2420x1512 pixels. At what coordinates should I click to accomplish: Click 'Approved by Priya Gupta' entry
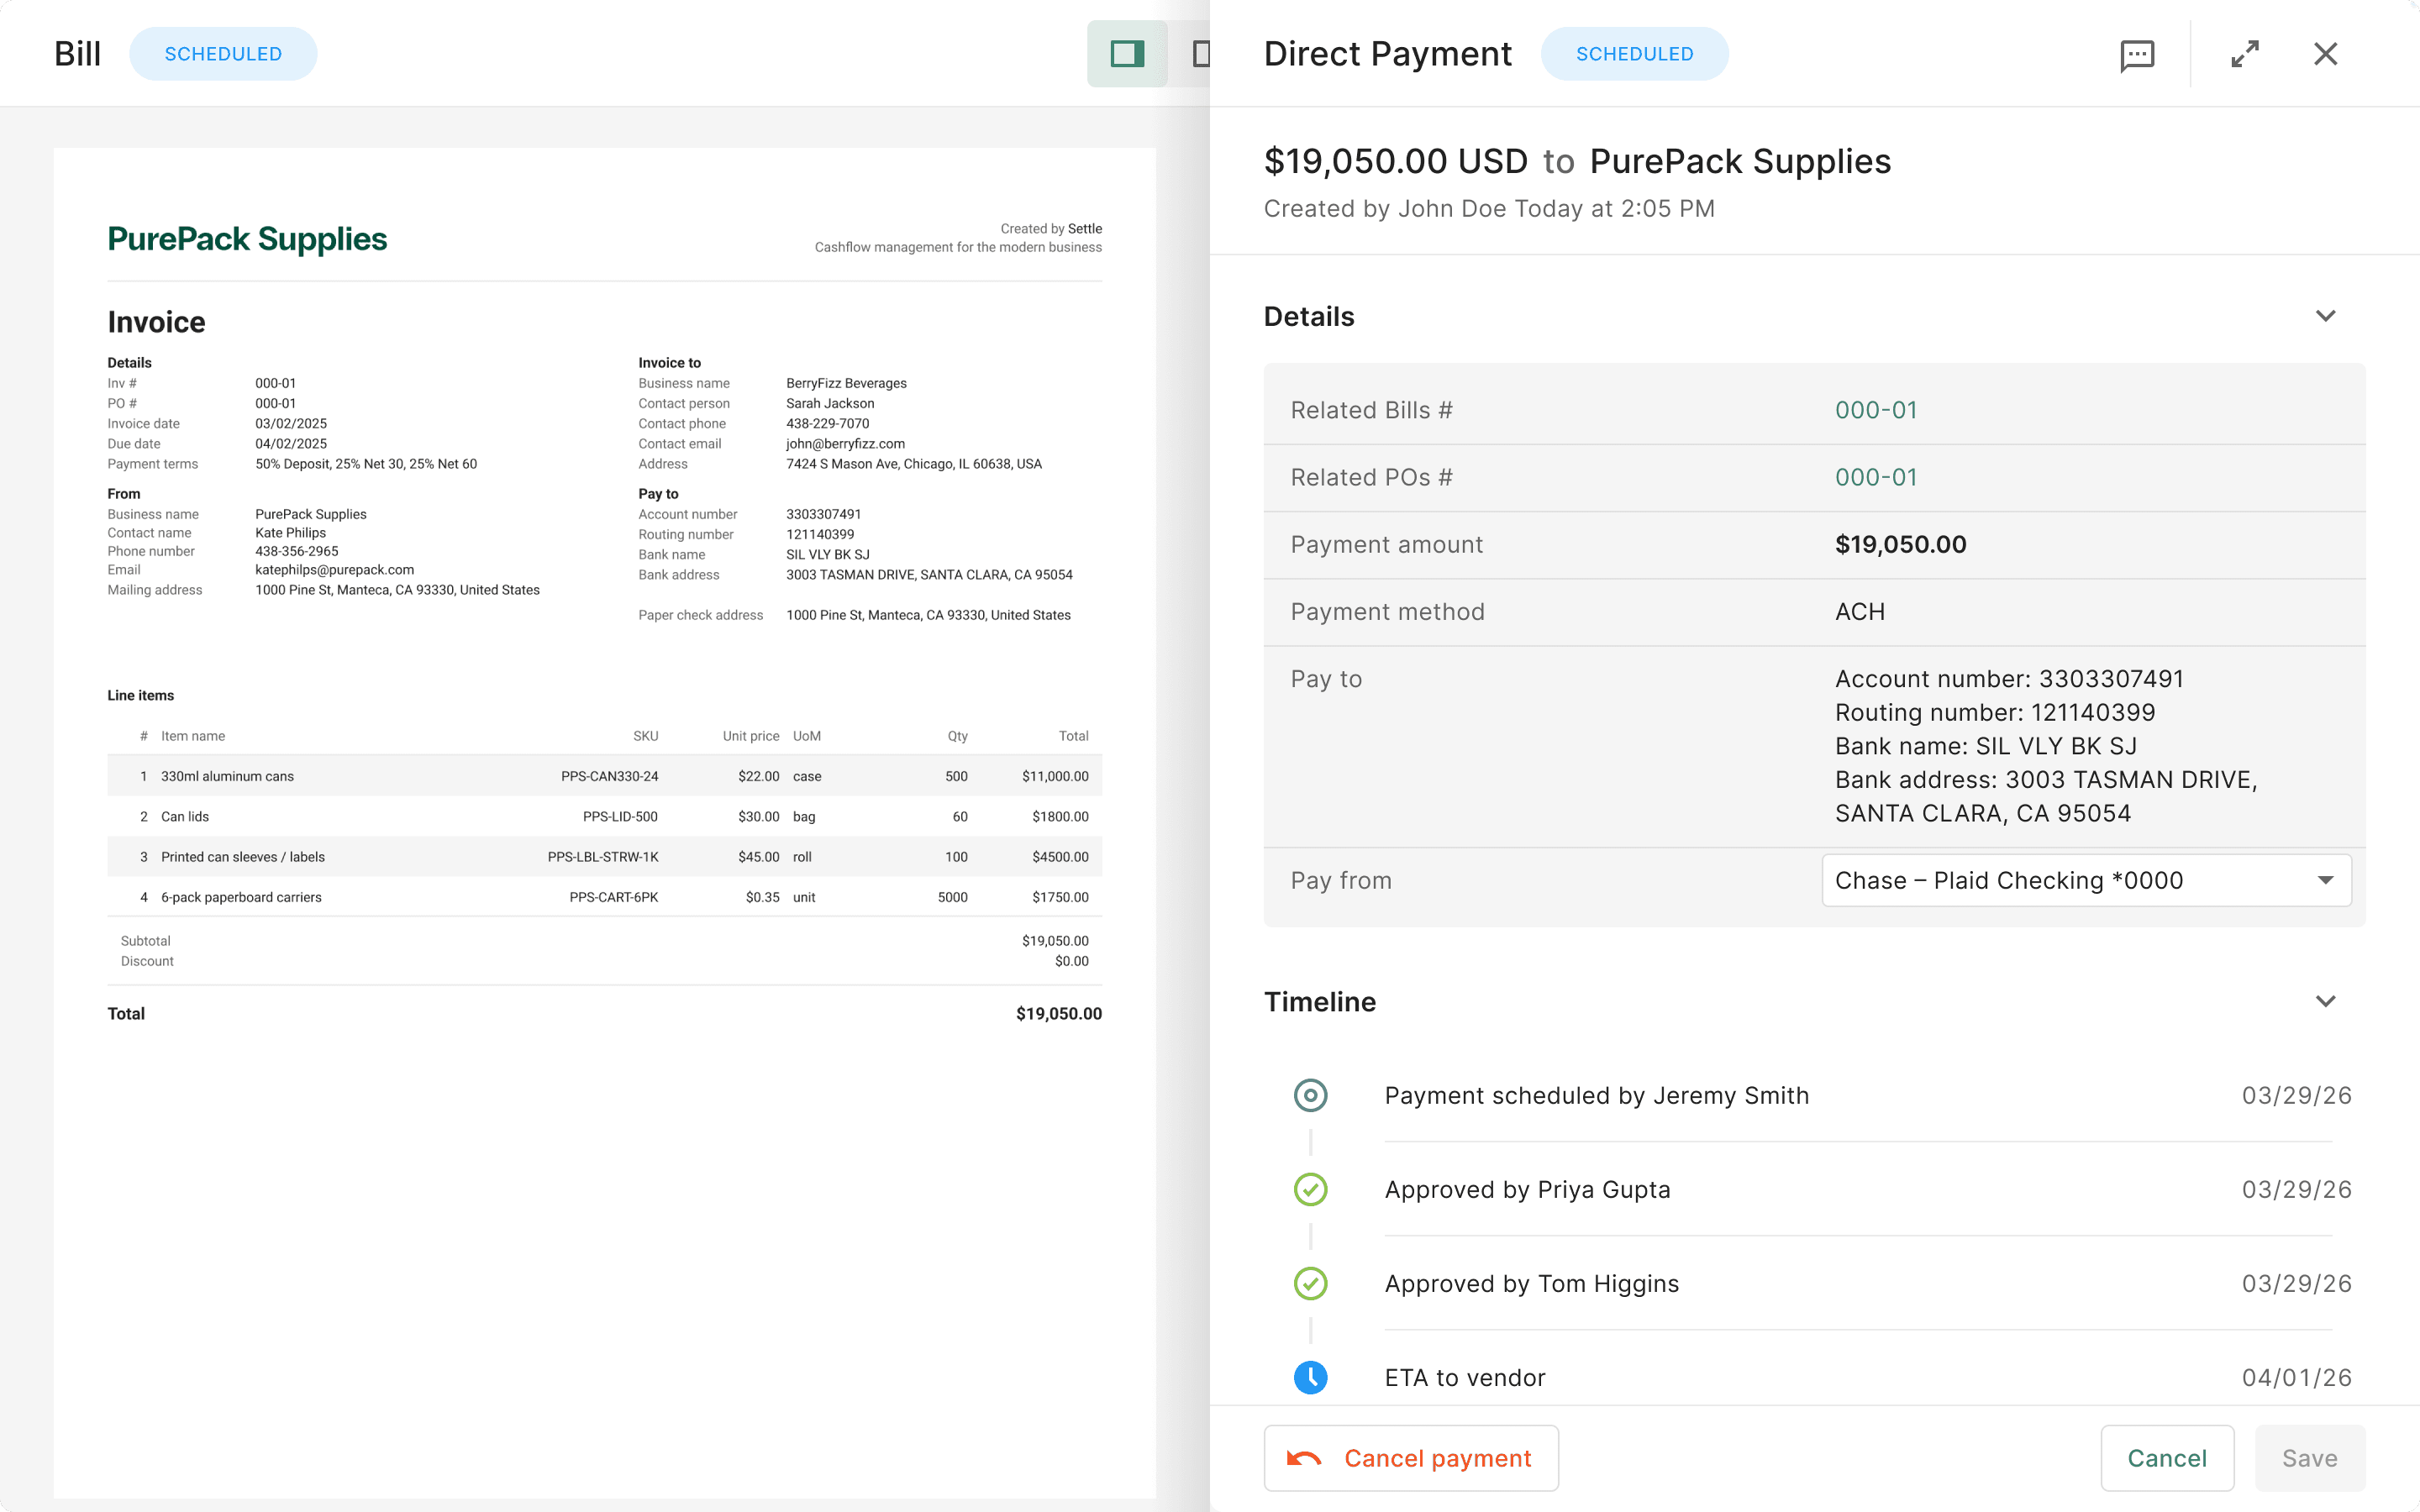[1527, 1189]
